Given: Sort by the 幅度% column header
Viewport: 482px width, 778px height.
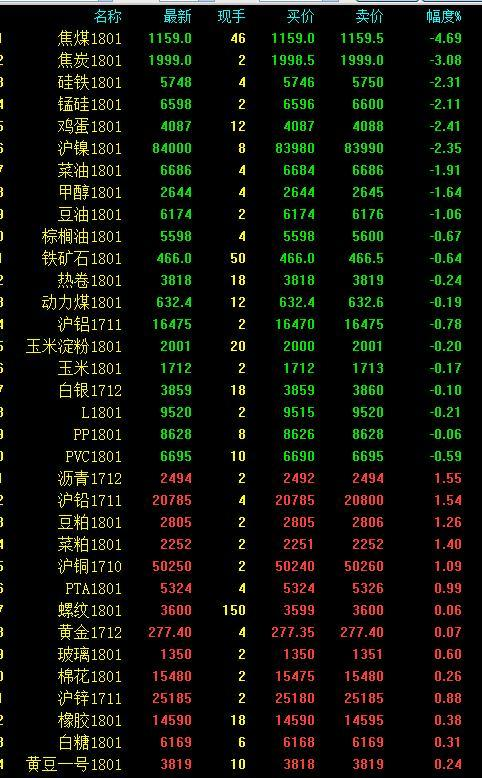Looking at the screenshot, I should tap(444, 16).
